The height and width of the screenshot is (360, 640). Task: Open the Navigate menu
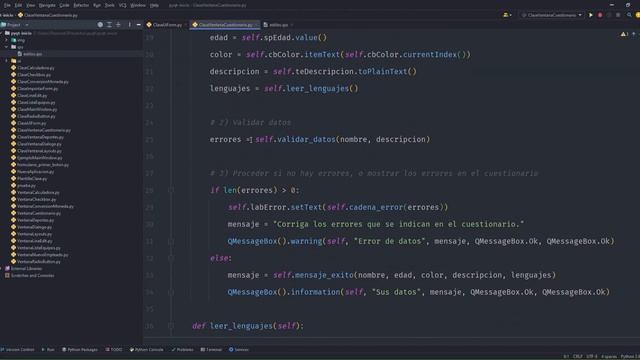(47, 5)
